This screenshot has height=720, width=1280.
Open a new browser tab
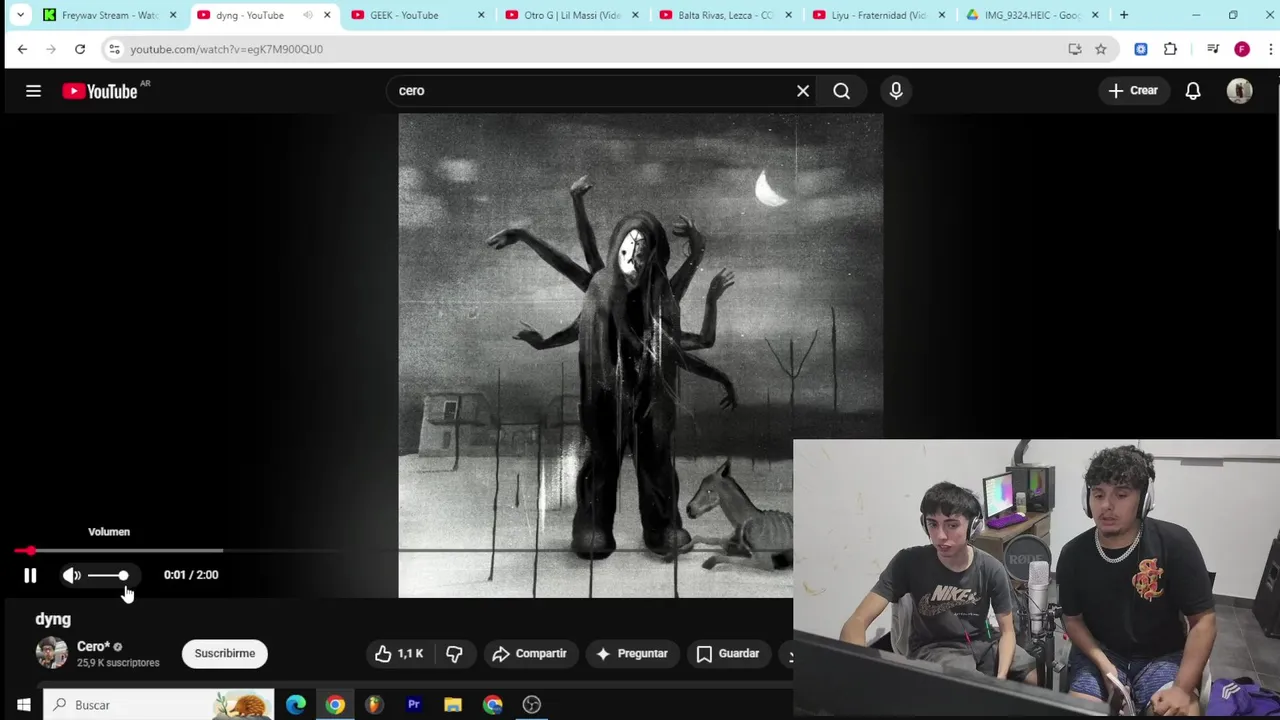coord(1124,15)
